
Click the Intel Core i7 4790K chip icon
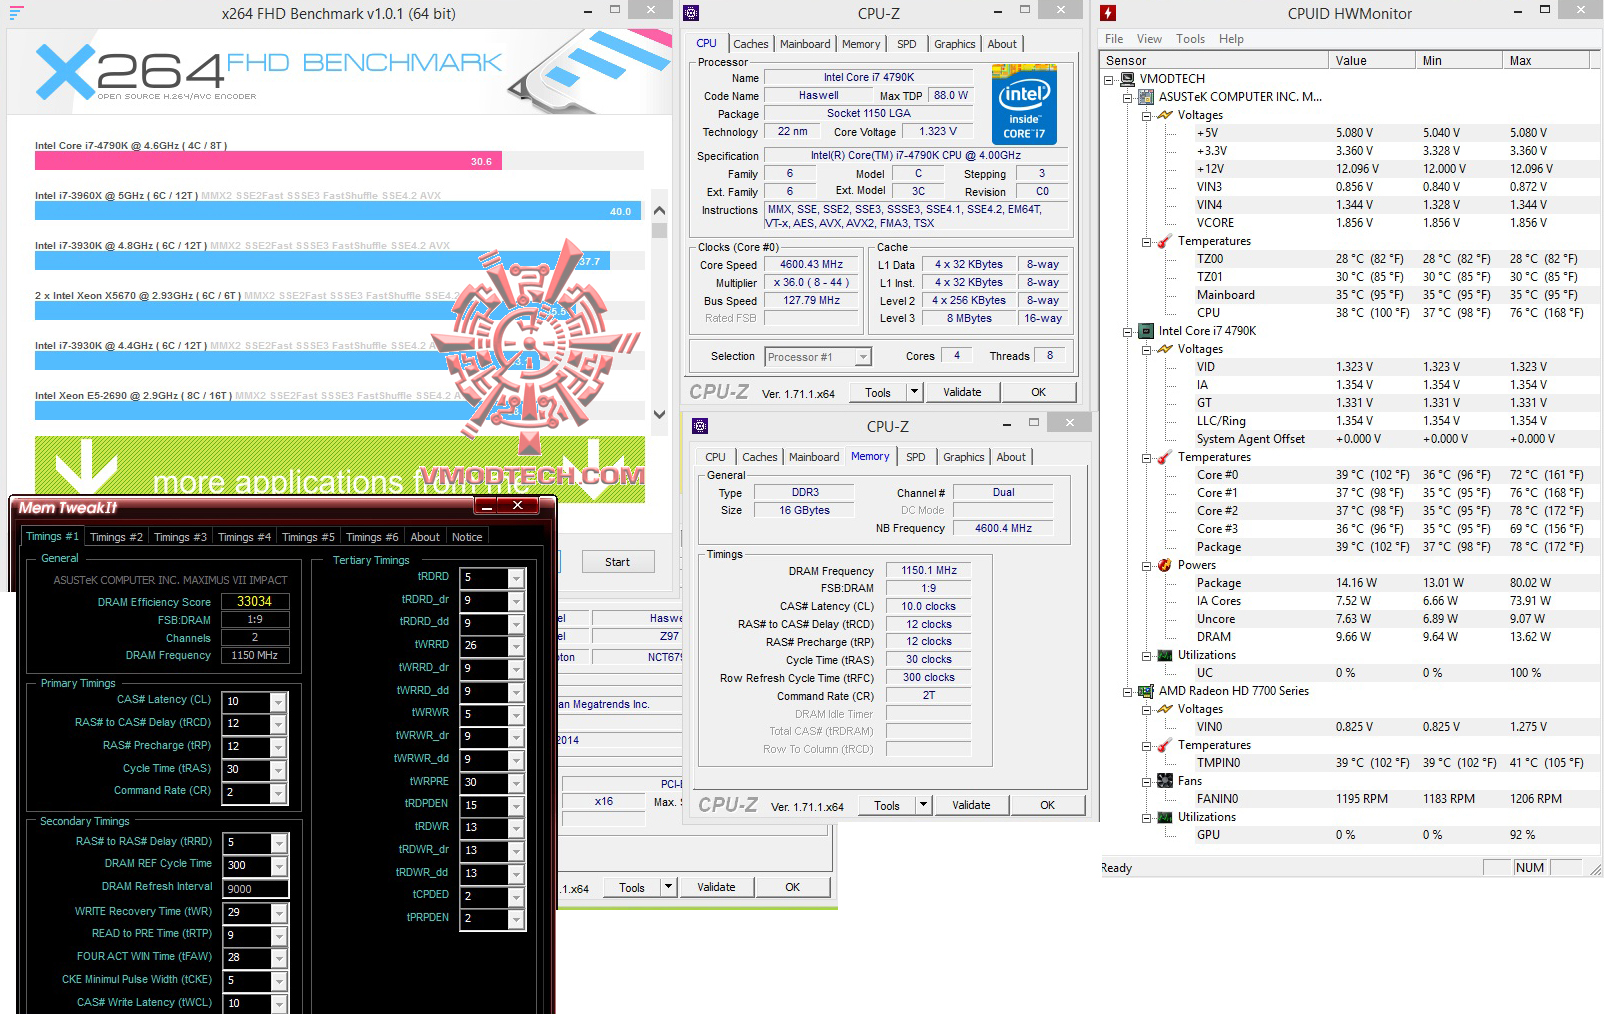tap(1146, 331)
